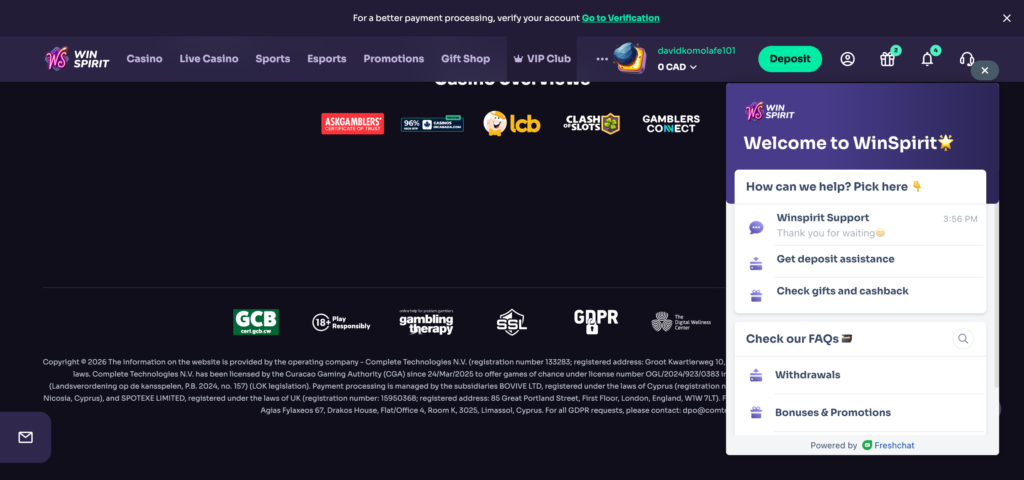Viewport: 1024px width, 480px height.
Task: Search FAQs with the magnifier icon
Action: point(963,339)
